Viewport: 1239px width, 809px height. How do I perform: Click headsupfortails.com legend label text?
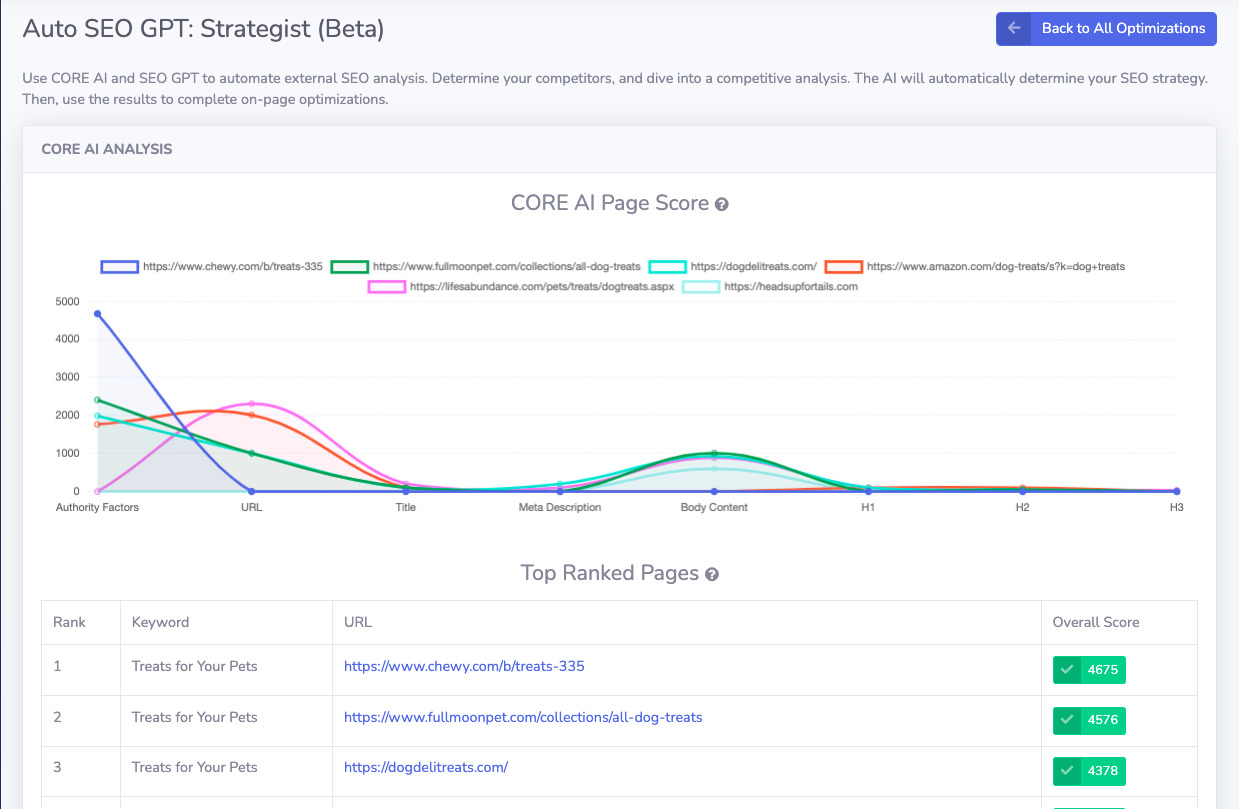point(791,287)
